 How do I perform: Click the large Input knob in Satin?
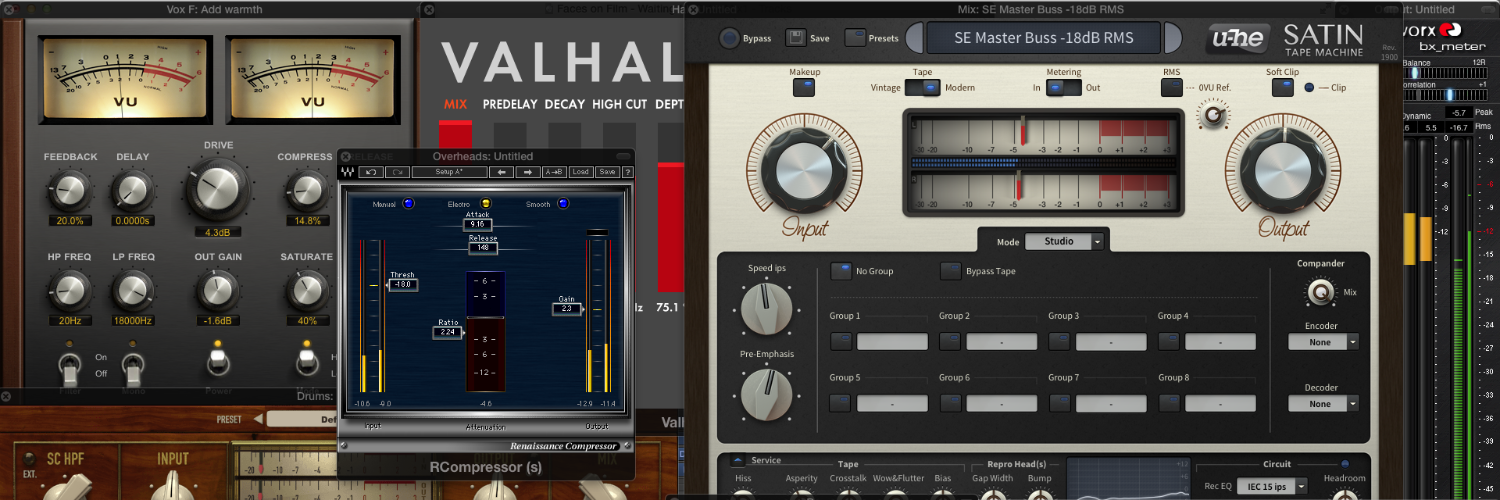pos(805,168)
